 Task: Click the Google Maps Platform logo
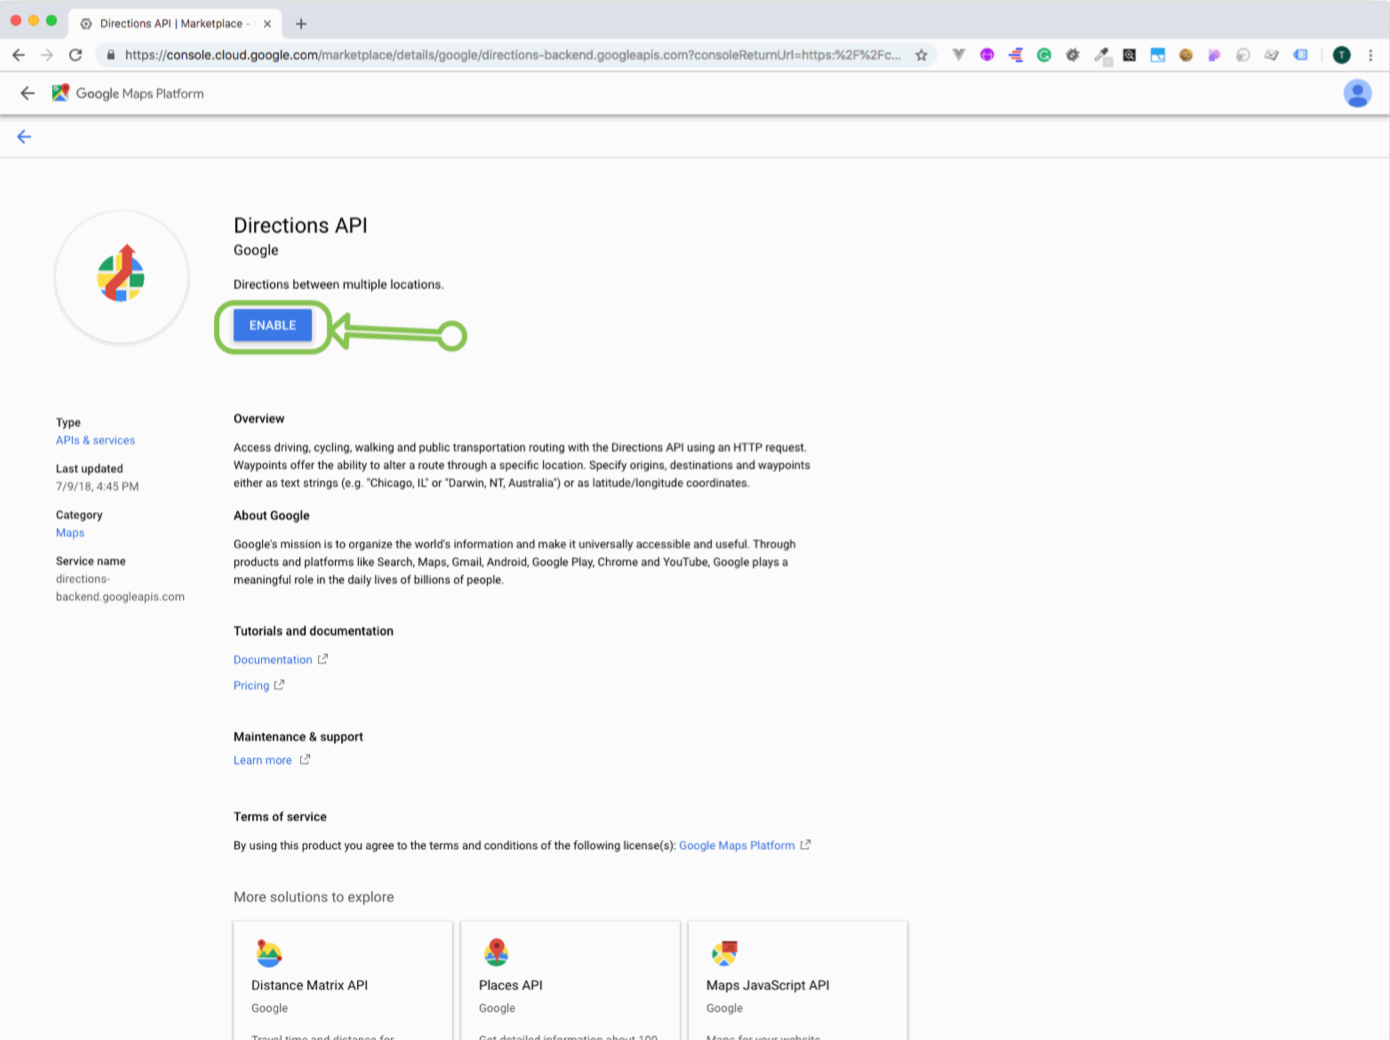point(61,92)
